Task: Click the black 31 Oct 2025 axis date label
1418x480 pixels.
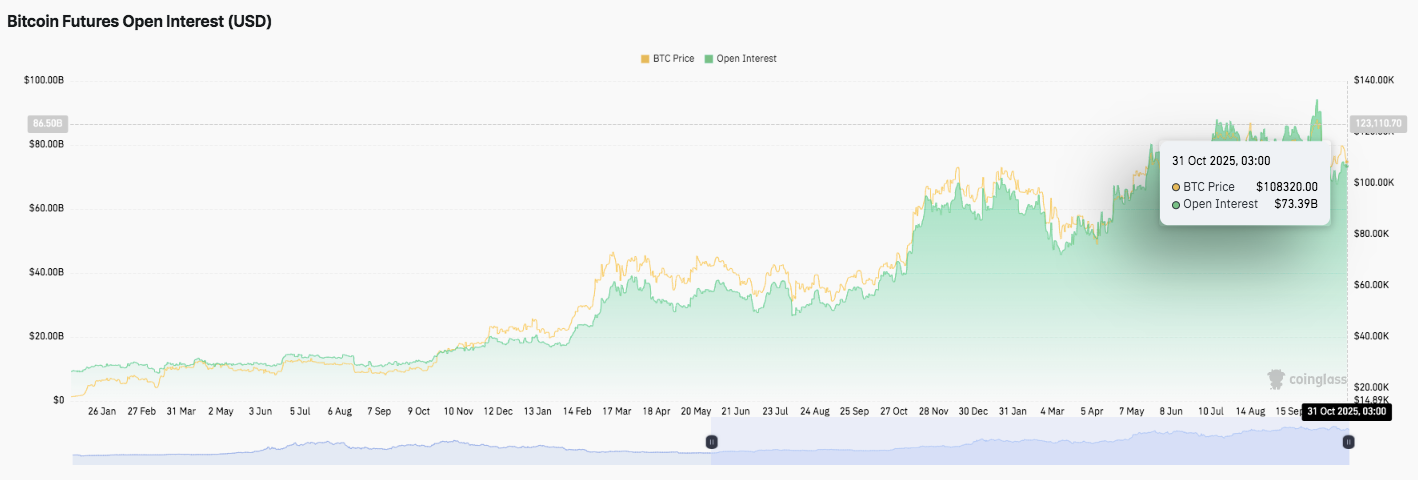Action: click(1346, 411)
